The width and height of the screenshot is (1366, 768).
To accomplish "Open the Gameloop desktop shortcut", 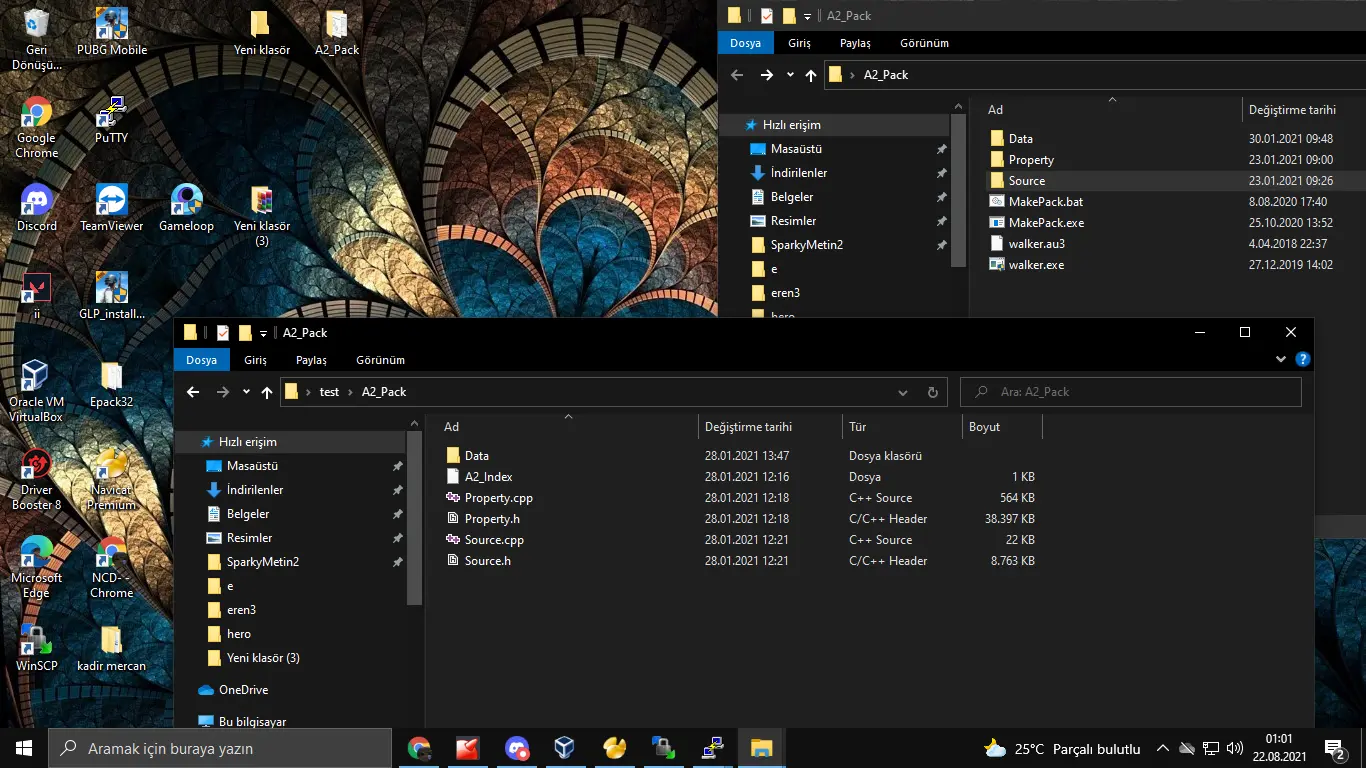I will [187, 201].
